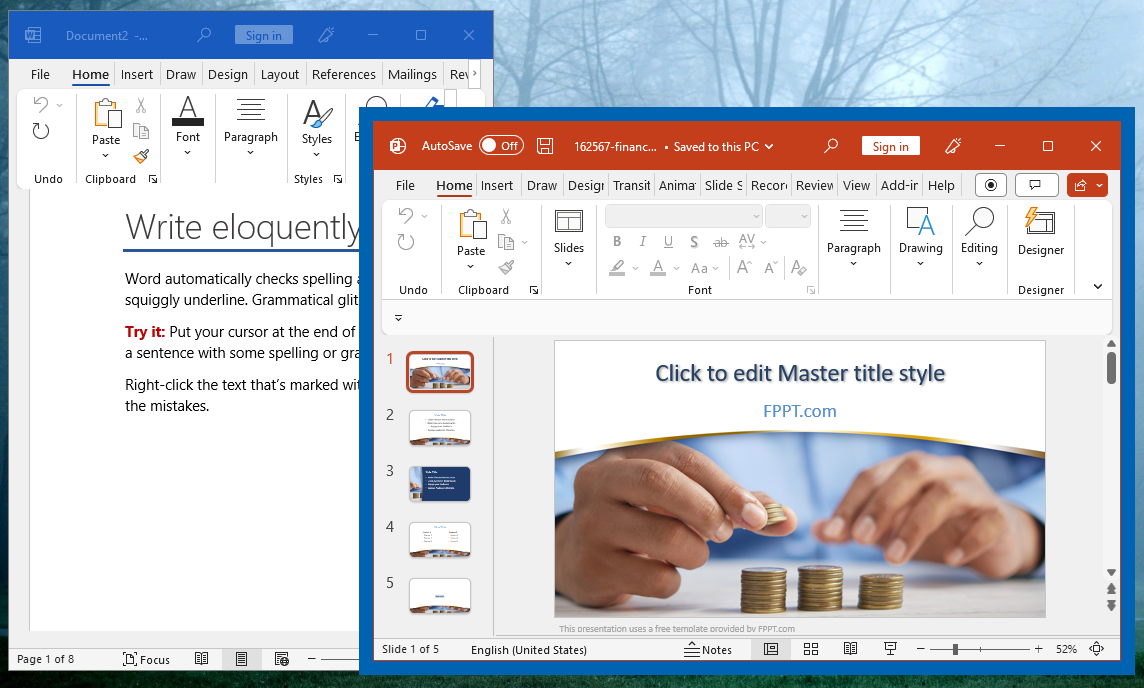This screenshot has width=1144, height=688.
Task: Open the font name combo box
Action: [684, 216]
